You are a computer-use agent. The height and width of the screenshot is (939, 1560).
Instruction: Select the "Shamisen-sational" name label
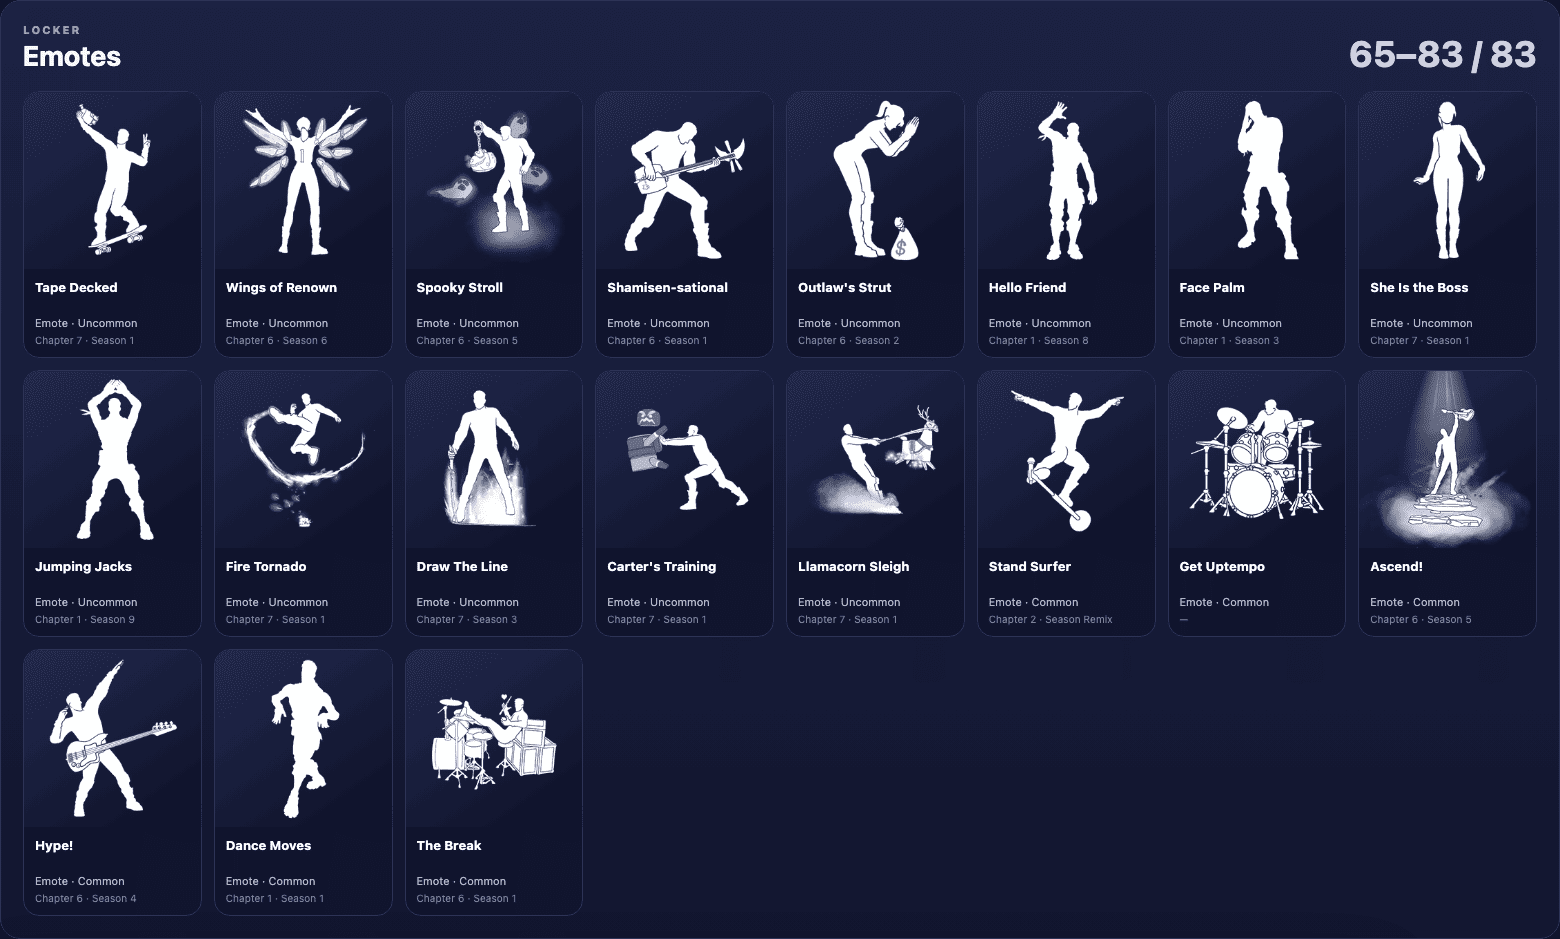[x=667, y=288]
